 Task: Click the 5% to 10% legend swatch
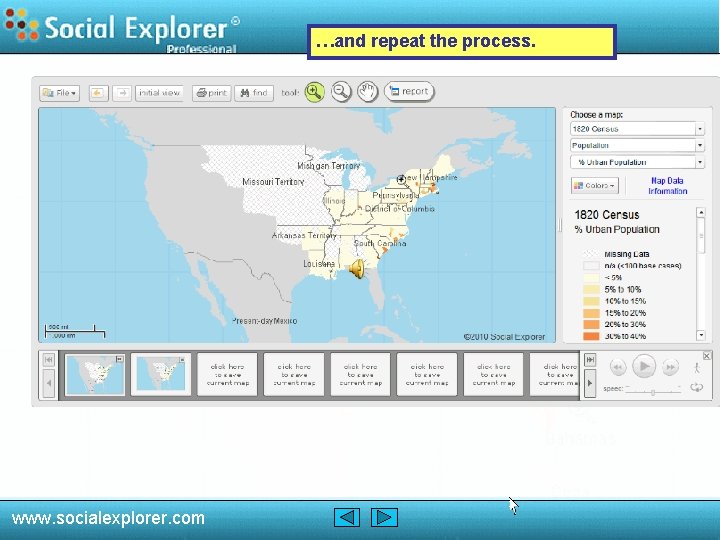(591, 289)
